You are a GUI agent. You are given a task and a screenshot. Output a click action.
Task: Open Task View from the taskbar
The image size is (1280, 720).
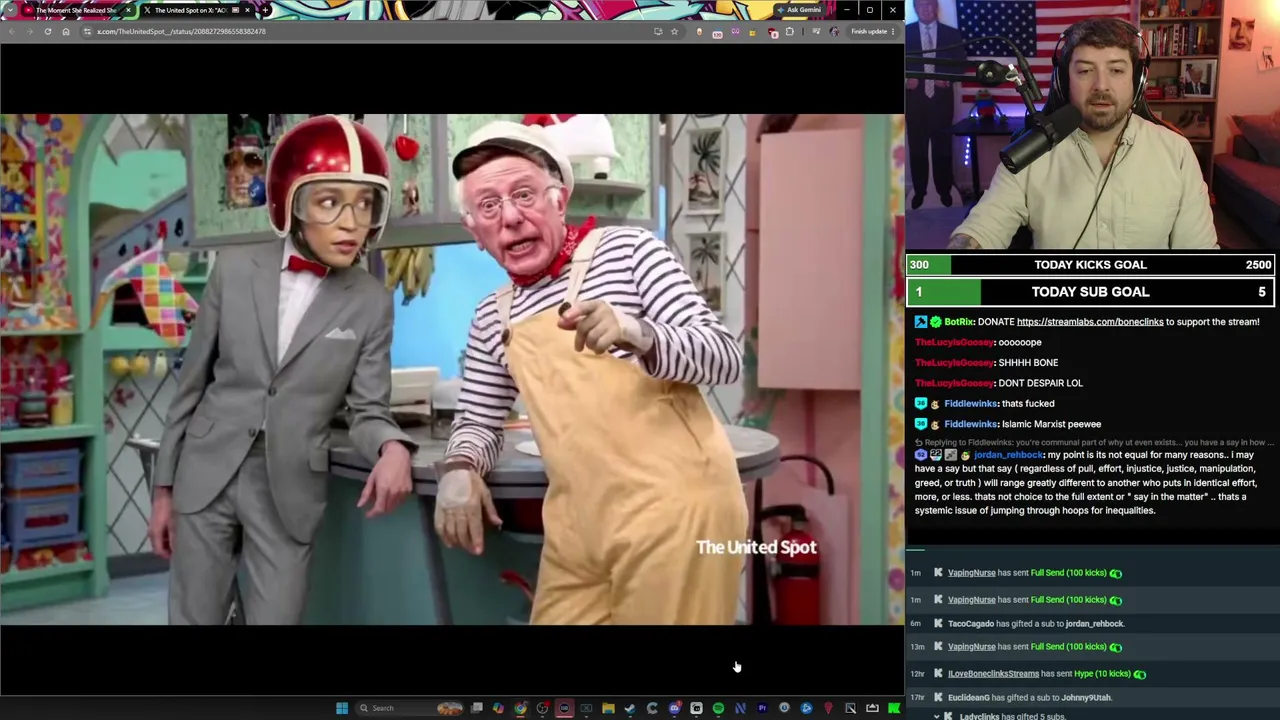pos(477,708)
